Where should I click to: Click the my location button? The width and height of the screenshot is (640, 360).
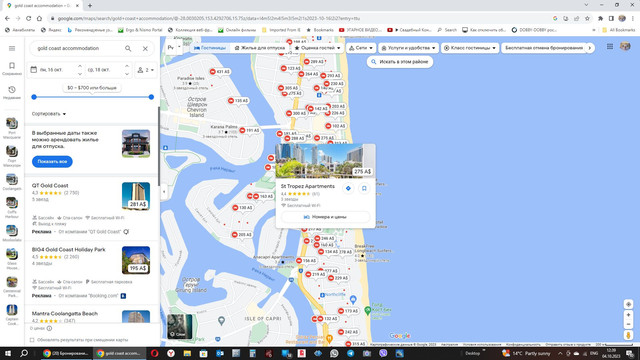(x=629, y=304)
